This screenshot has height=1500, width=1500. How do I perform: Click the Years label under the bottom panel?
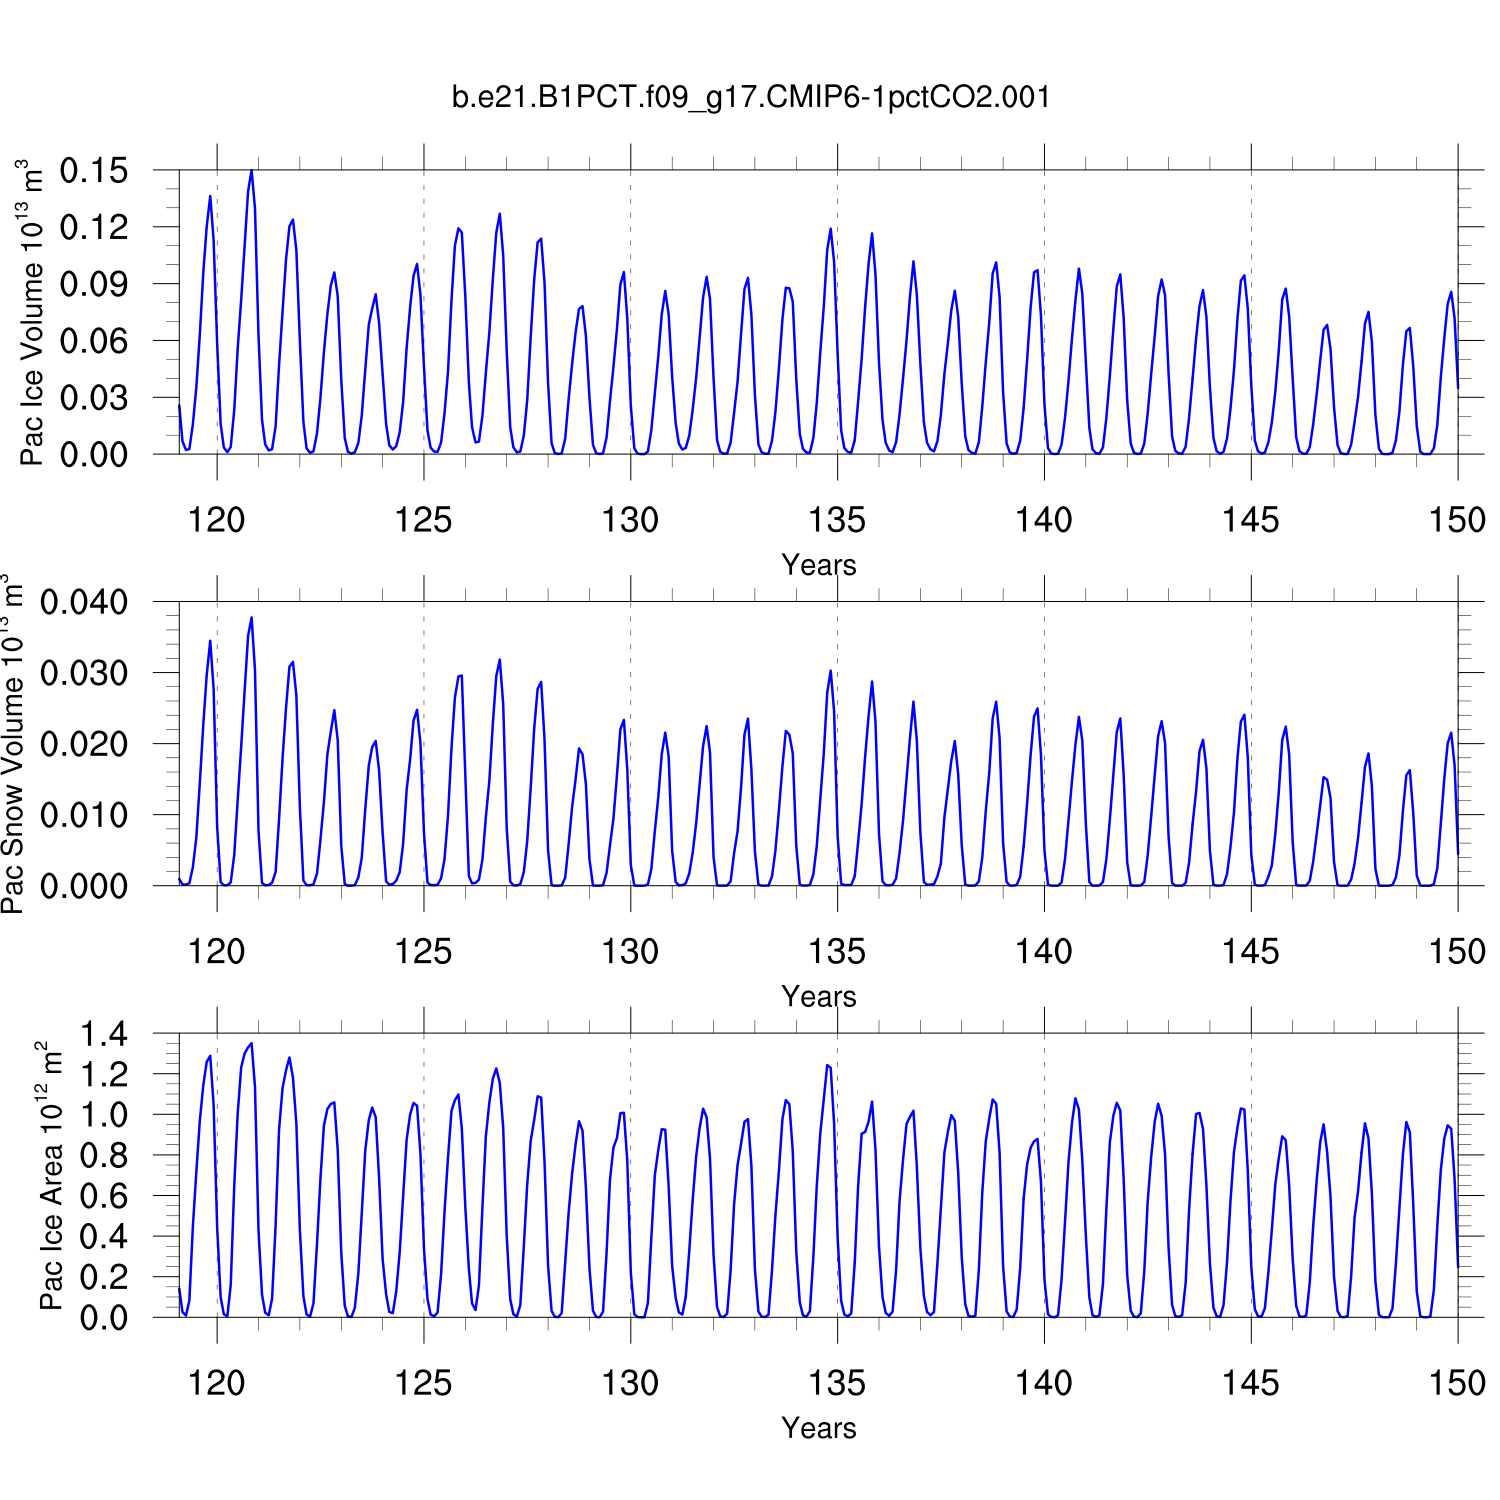click(818, 1428)
